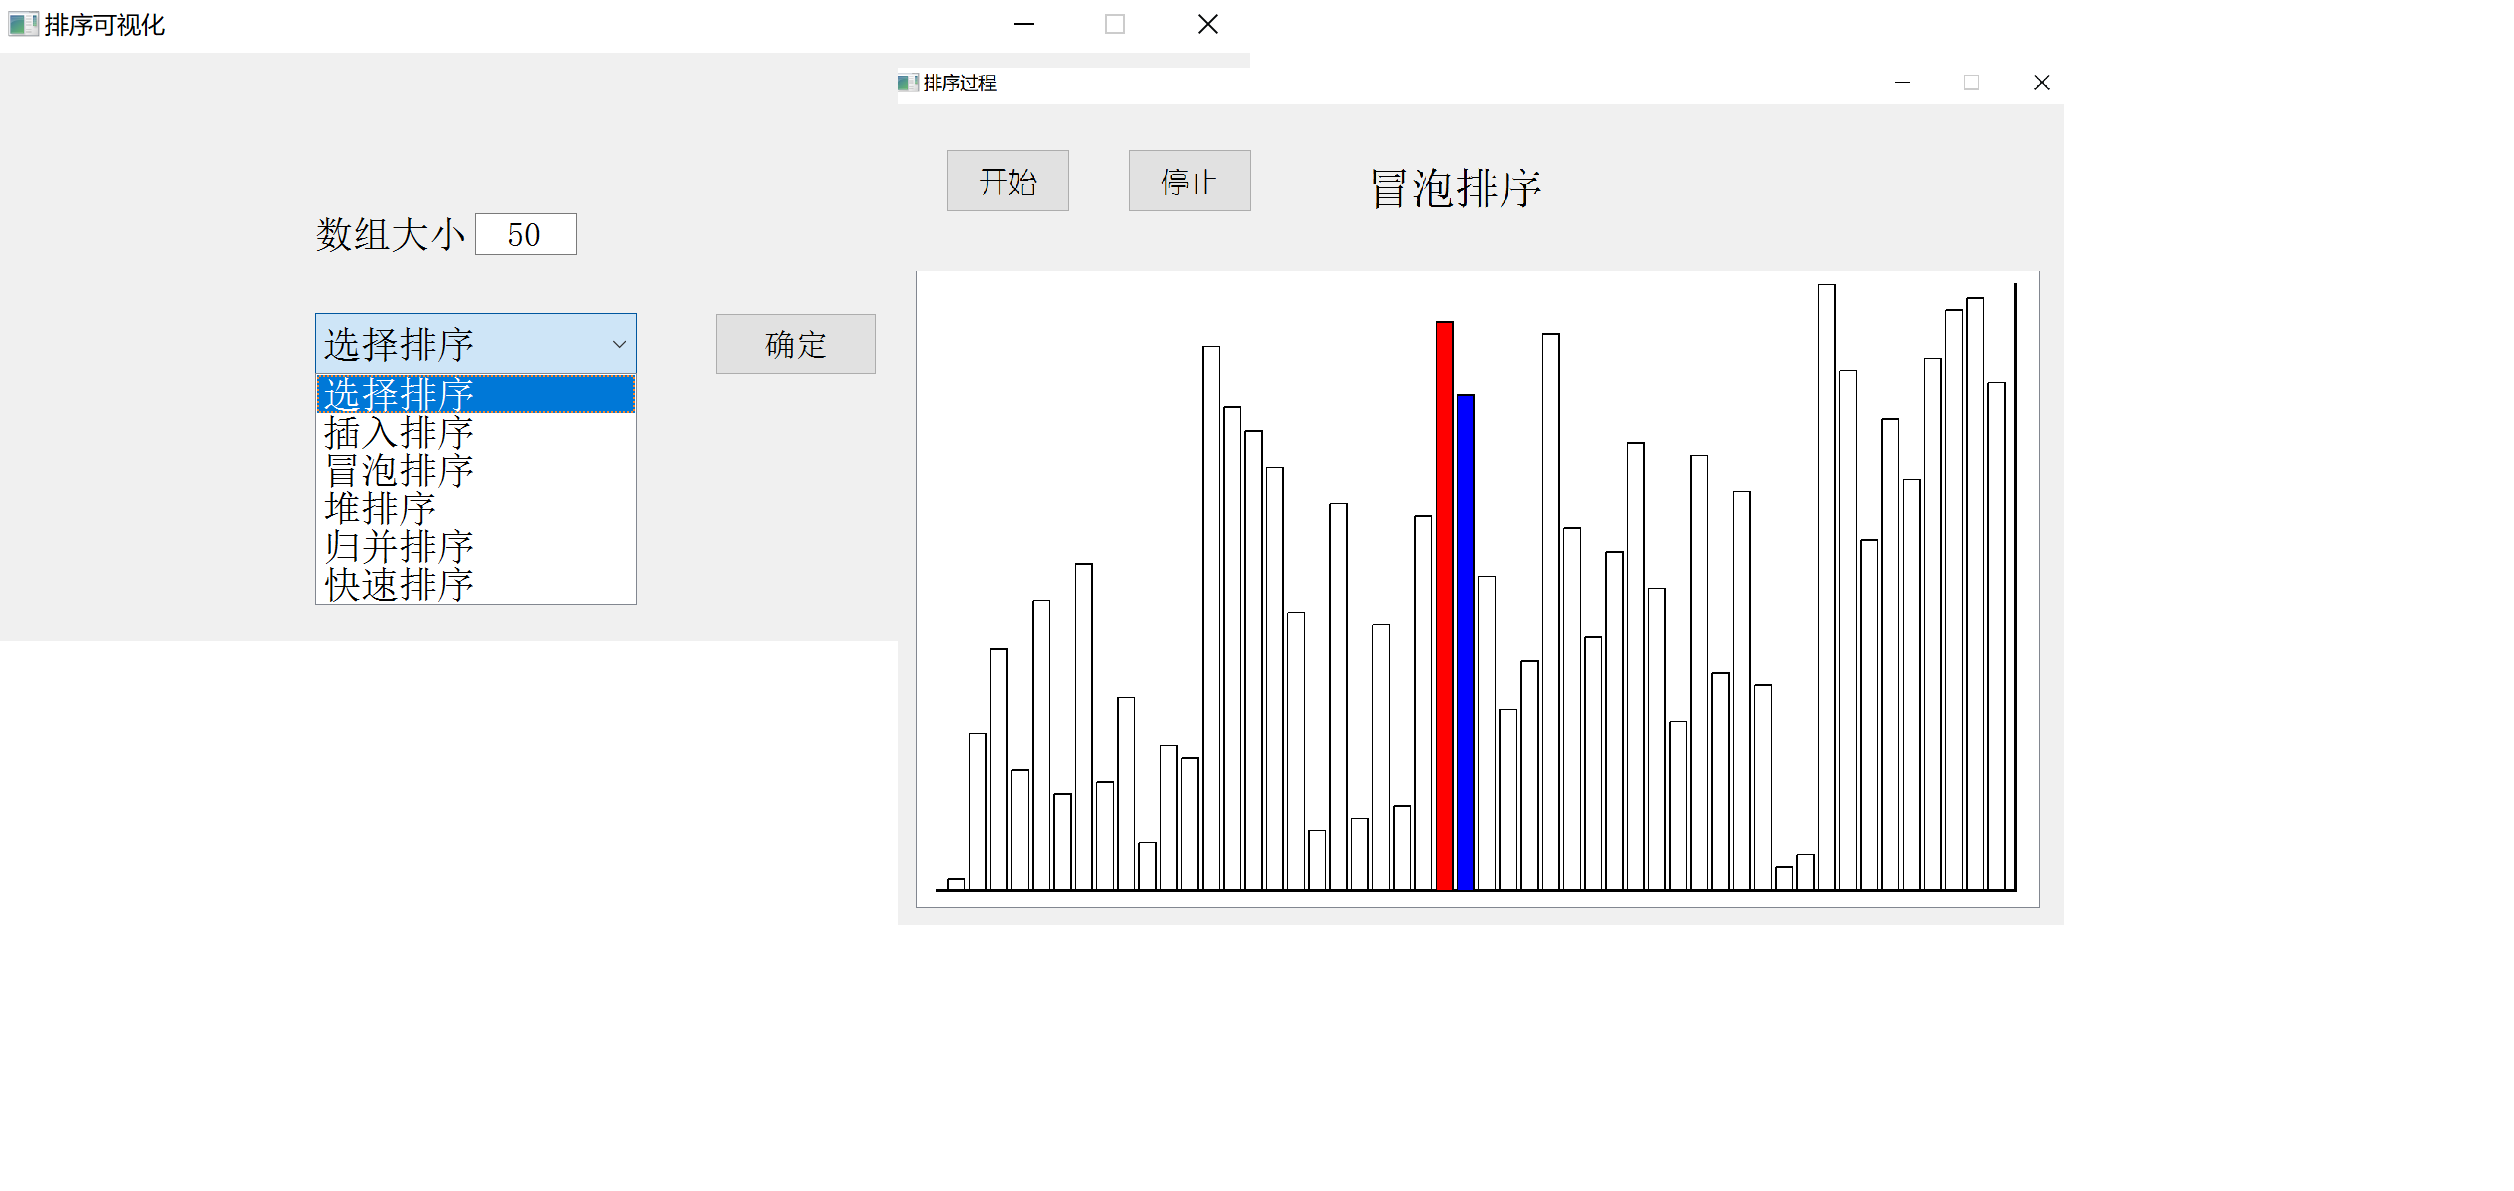This screenshot has height=1191, width=2514.
Task: Choose 快速排序 from the dropdown list
Action: (476, 584)
